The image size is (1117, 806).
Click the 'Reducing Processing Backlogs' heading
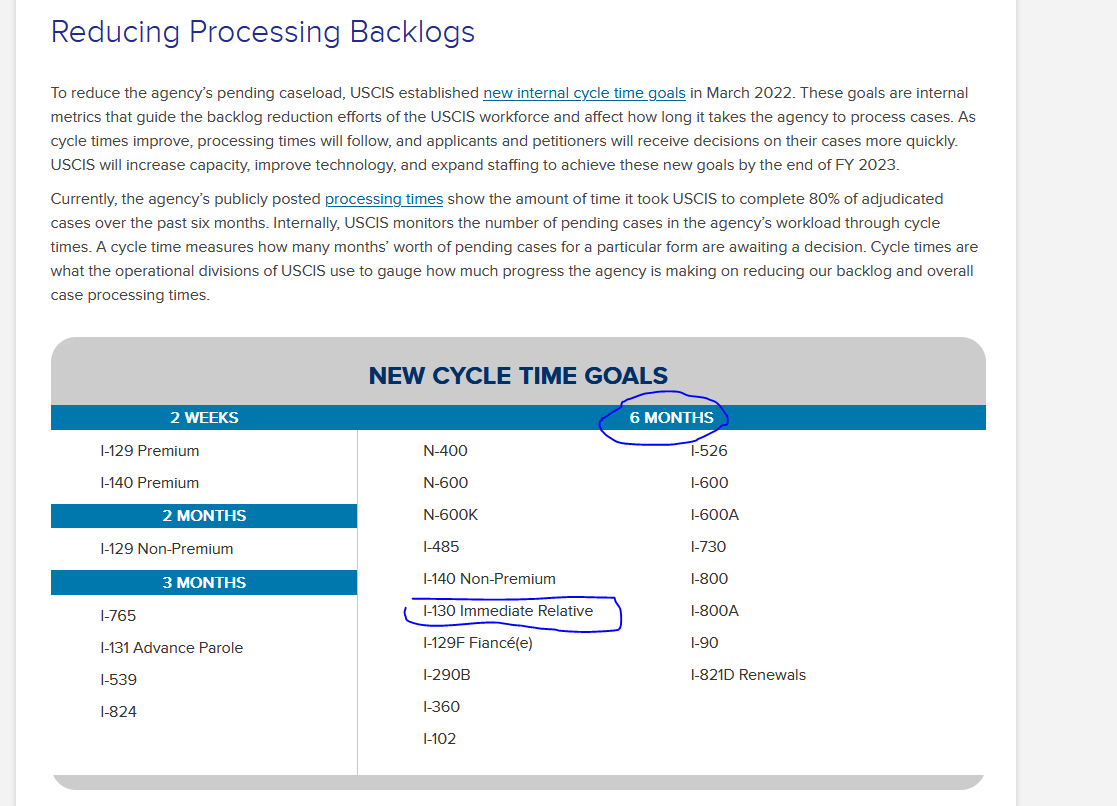[x=263, y=32]
